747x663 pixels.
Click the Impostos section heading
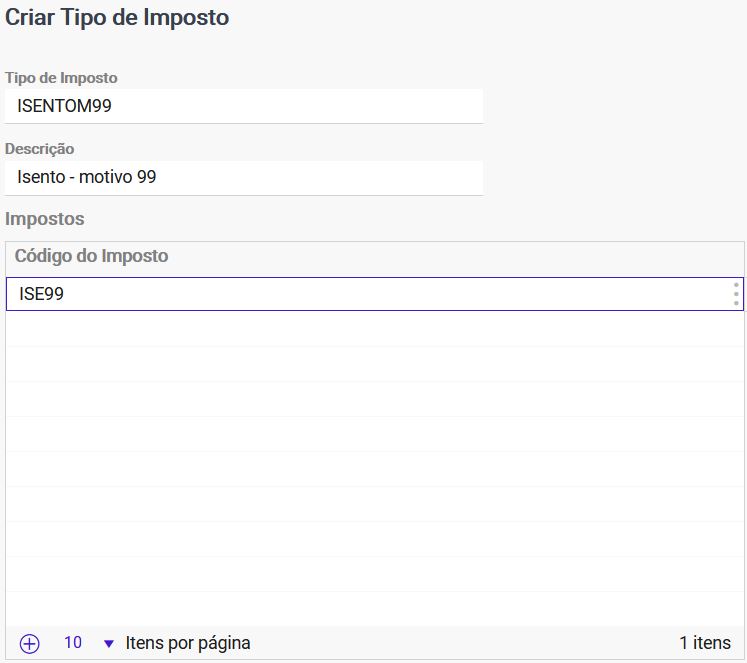44,219
